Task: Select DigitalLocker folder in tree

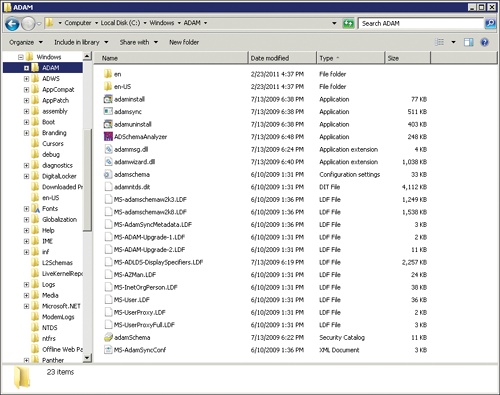Action: [x=59, y=176]
